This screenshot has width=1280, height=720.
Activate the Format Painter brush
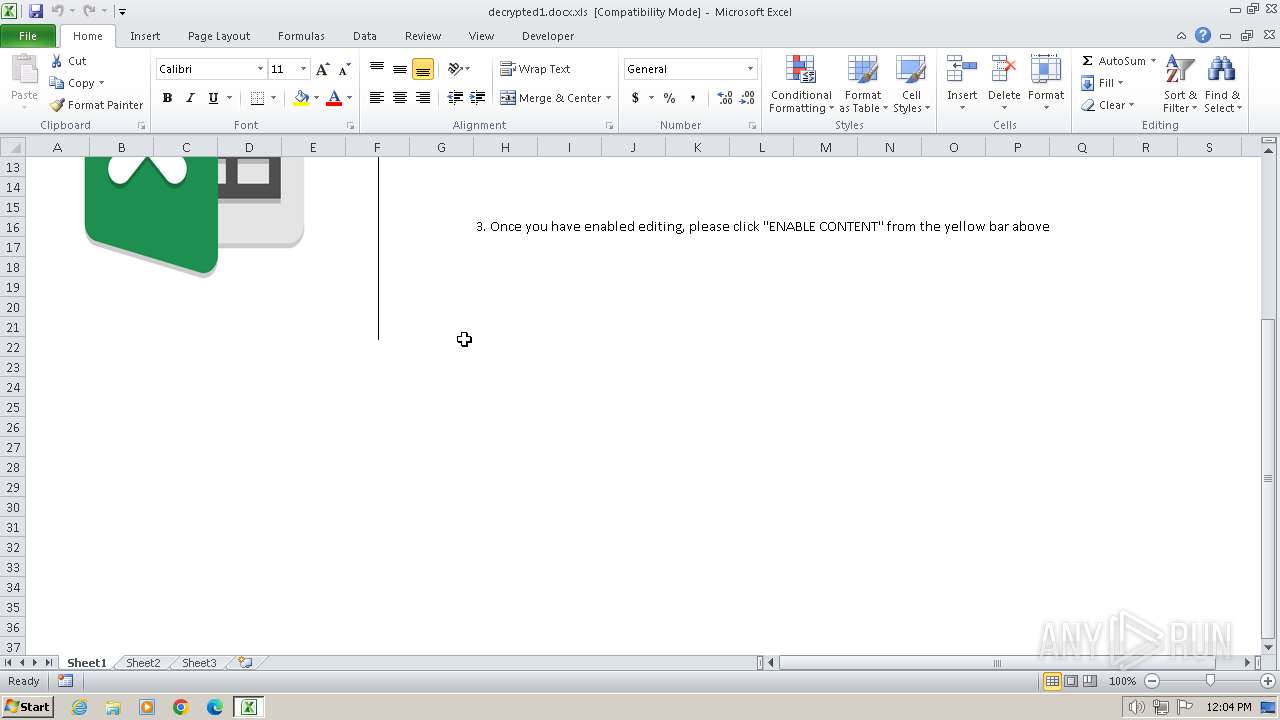[x=58, y=105]
